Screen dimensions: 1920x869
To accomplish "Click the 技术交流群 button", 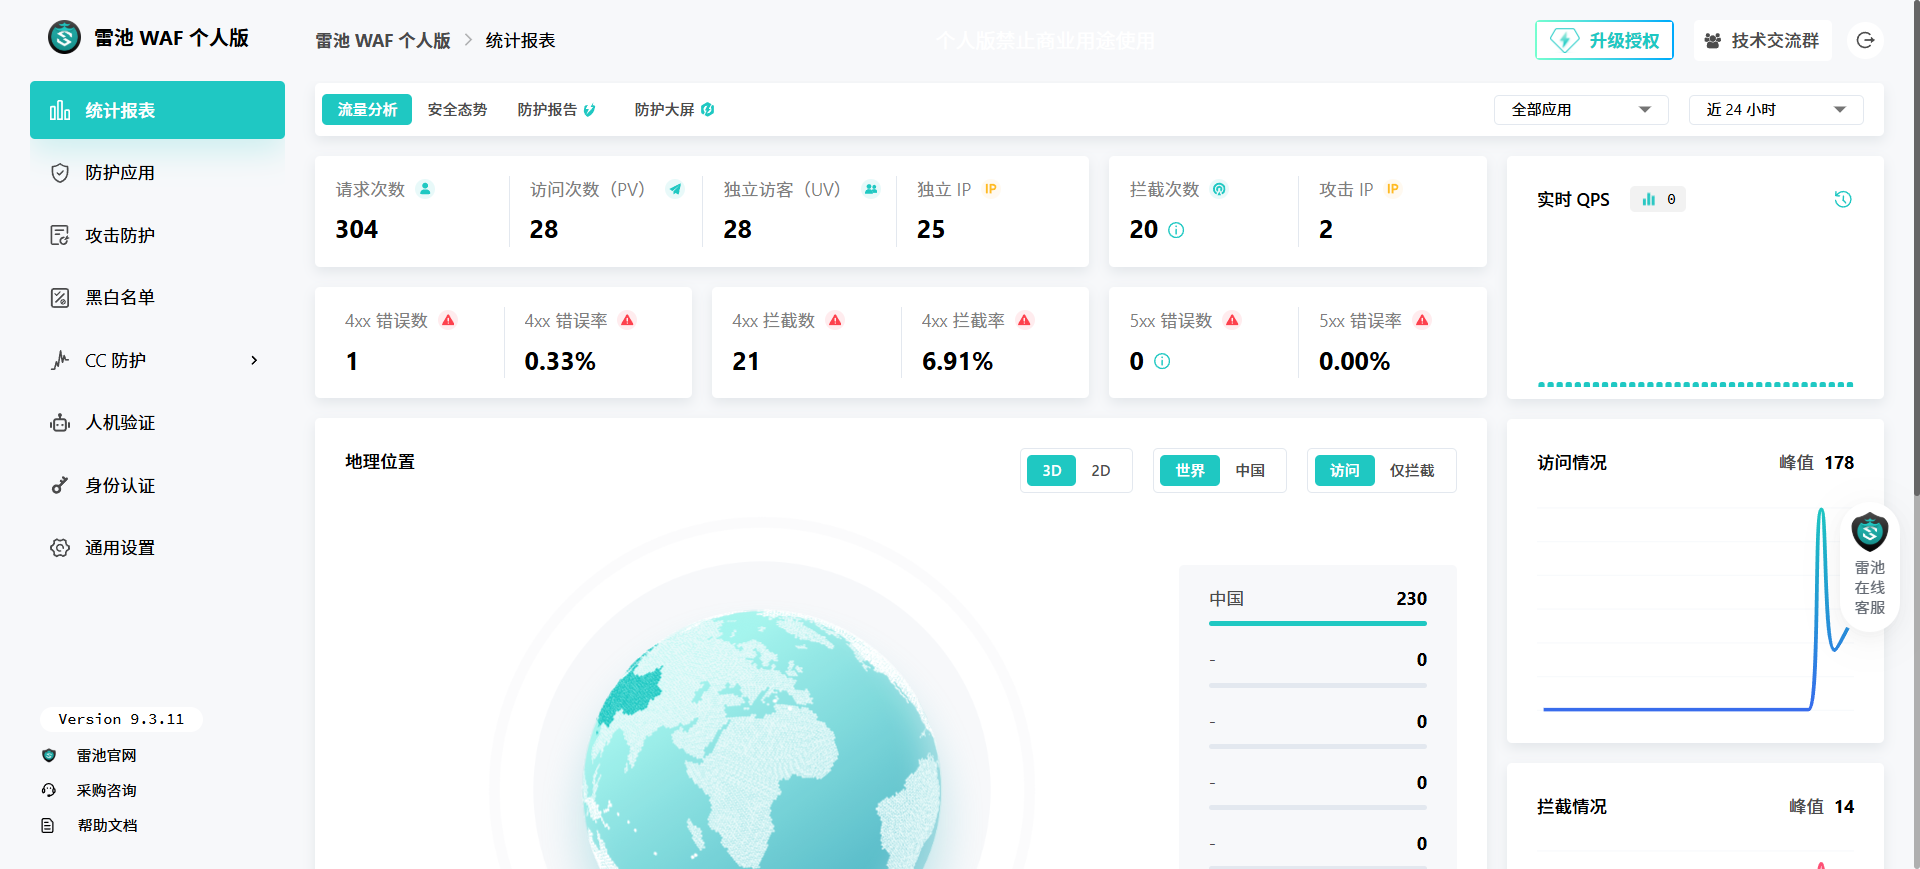I will 1762,40.
